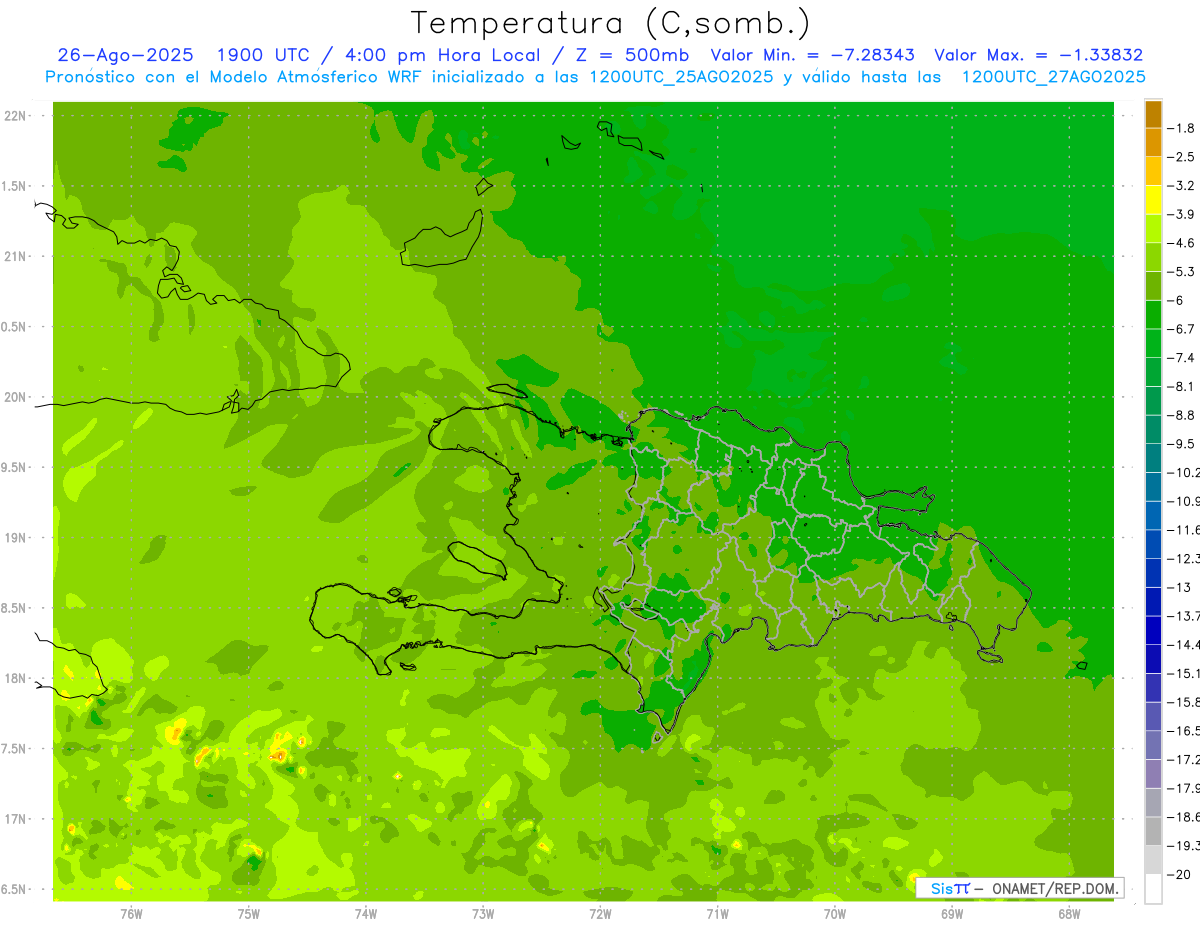This screenshot has width=1200, height=927.
Task: Click the 'Valor Min. = -7.28343' value
Action: point(814,55)
